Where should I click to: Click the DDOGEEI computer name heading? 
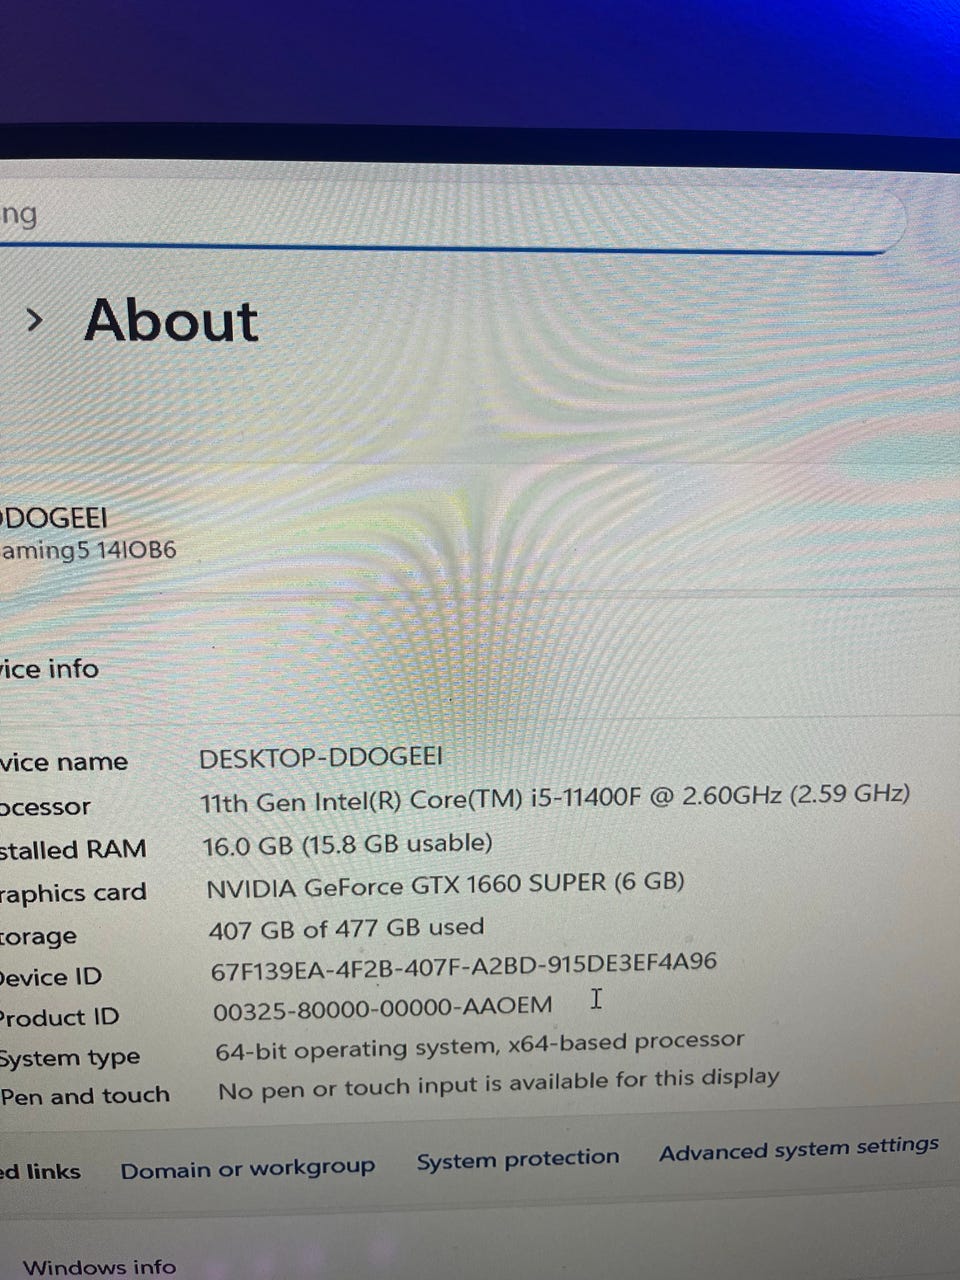click(54, 519)
